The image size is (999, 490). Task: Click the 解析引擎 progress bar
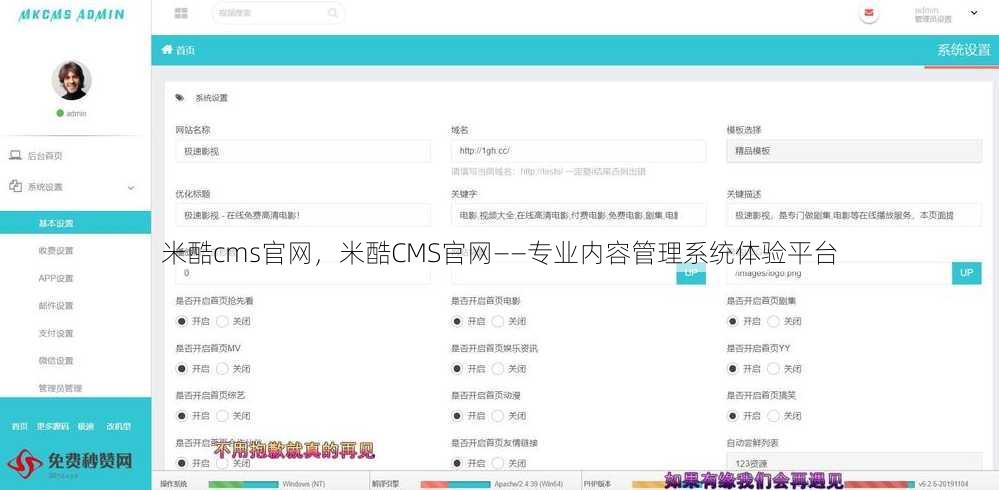pyautogui.click(x=456, y=484)
